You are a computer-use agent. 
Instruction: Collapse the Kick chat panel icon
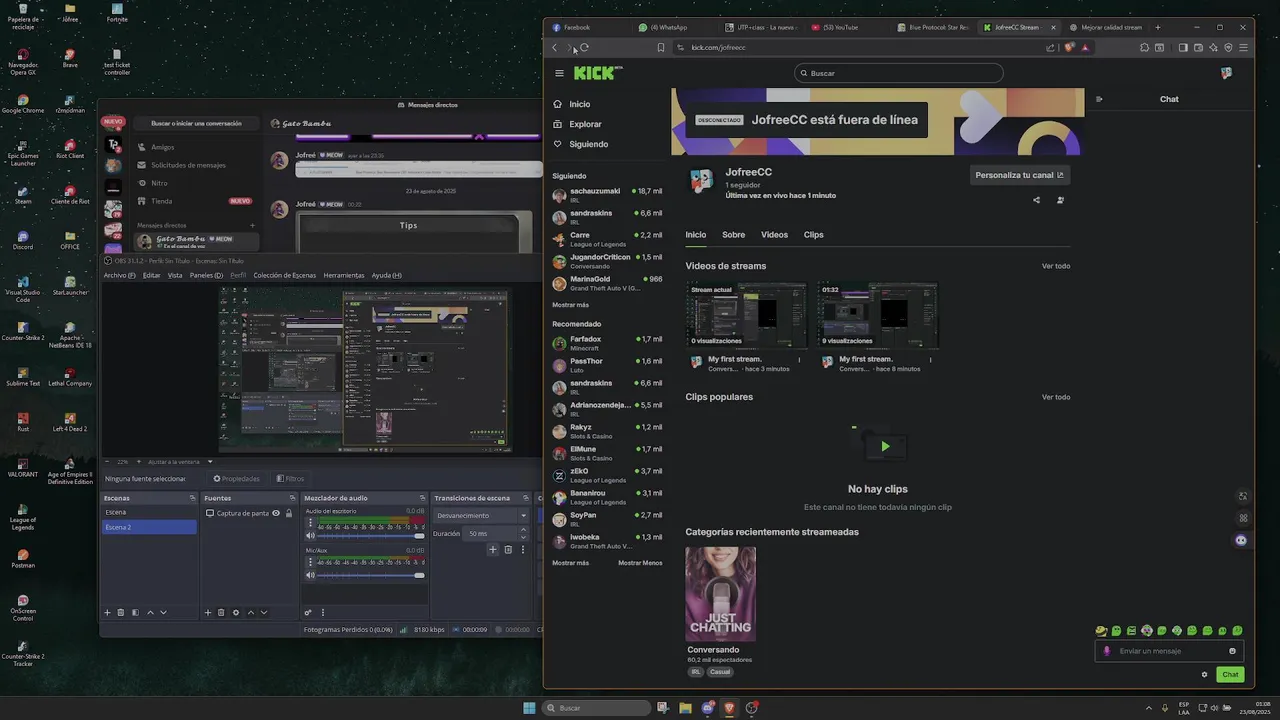coord(1099,99)
